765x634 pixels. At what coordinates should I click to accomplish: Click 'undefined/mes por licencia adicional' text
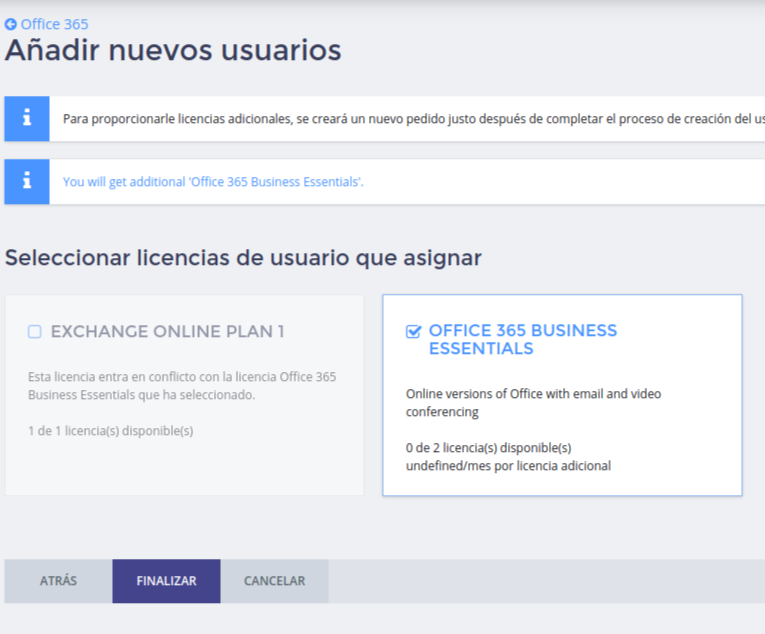click(x=508, y=466)
